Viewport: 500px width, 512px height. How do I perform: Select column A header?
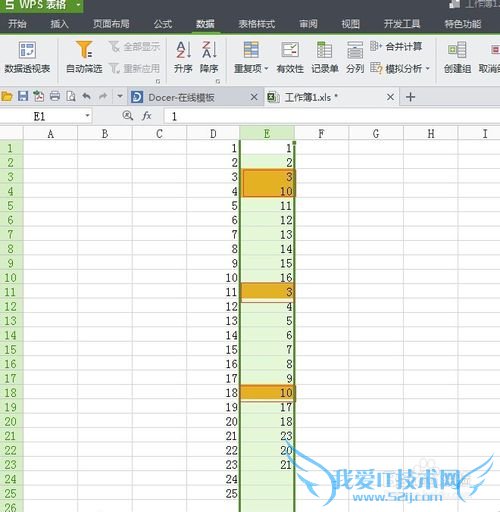pos(50,134)
